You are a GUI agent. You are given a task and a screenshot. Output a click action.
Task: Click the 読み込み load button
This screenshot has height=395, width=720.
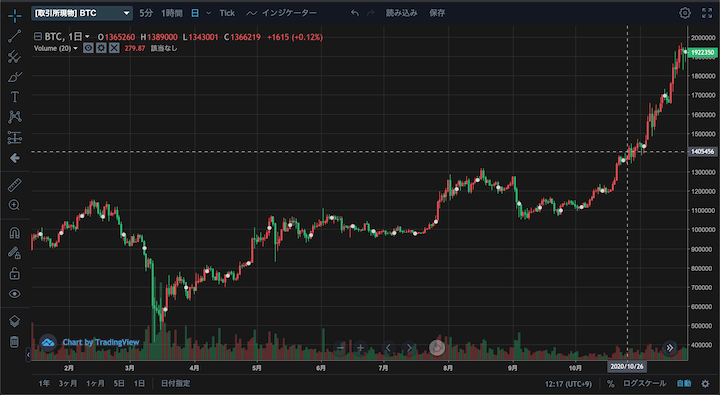[x=401, y=13]
